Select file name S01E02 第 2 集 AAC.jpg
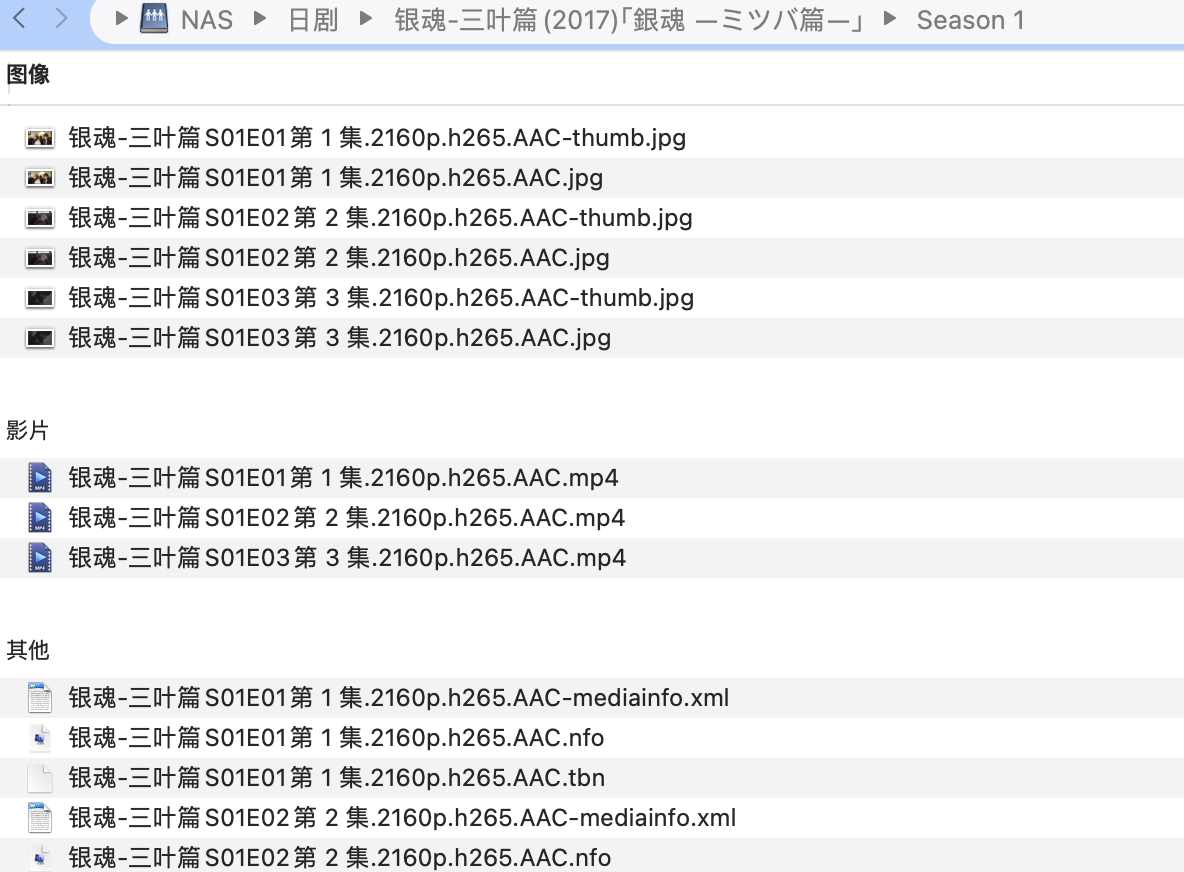This screenshot has height=872, width=1184. [338, 257]
